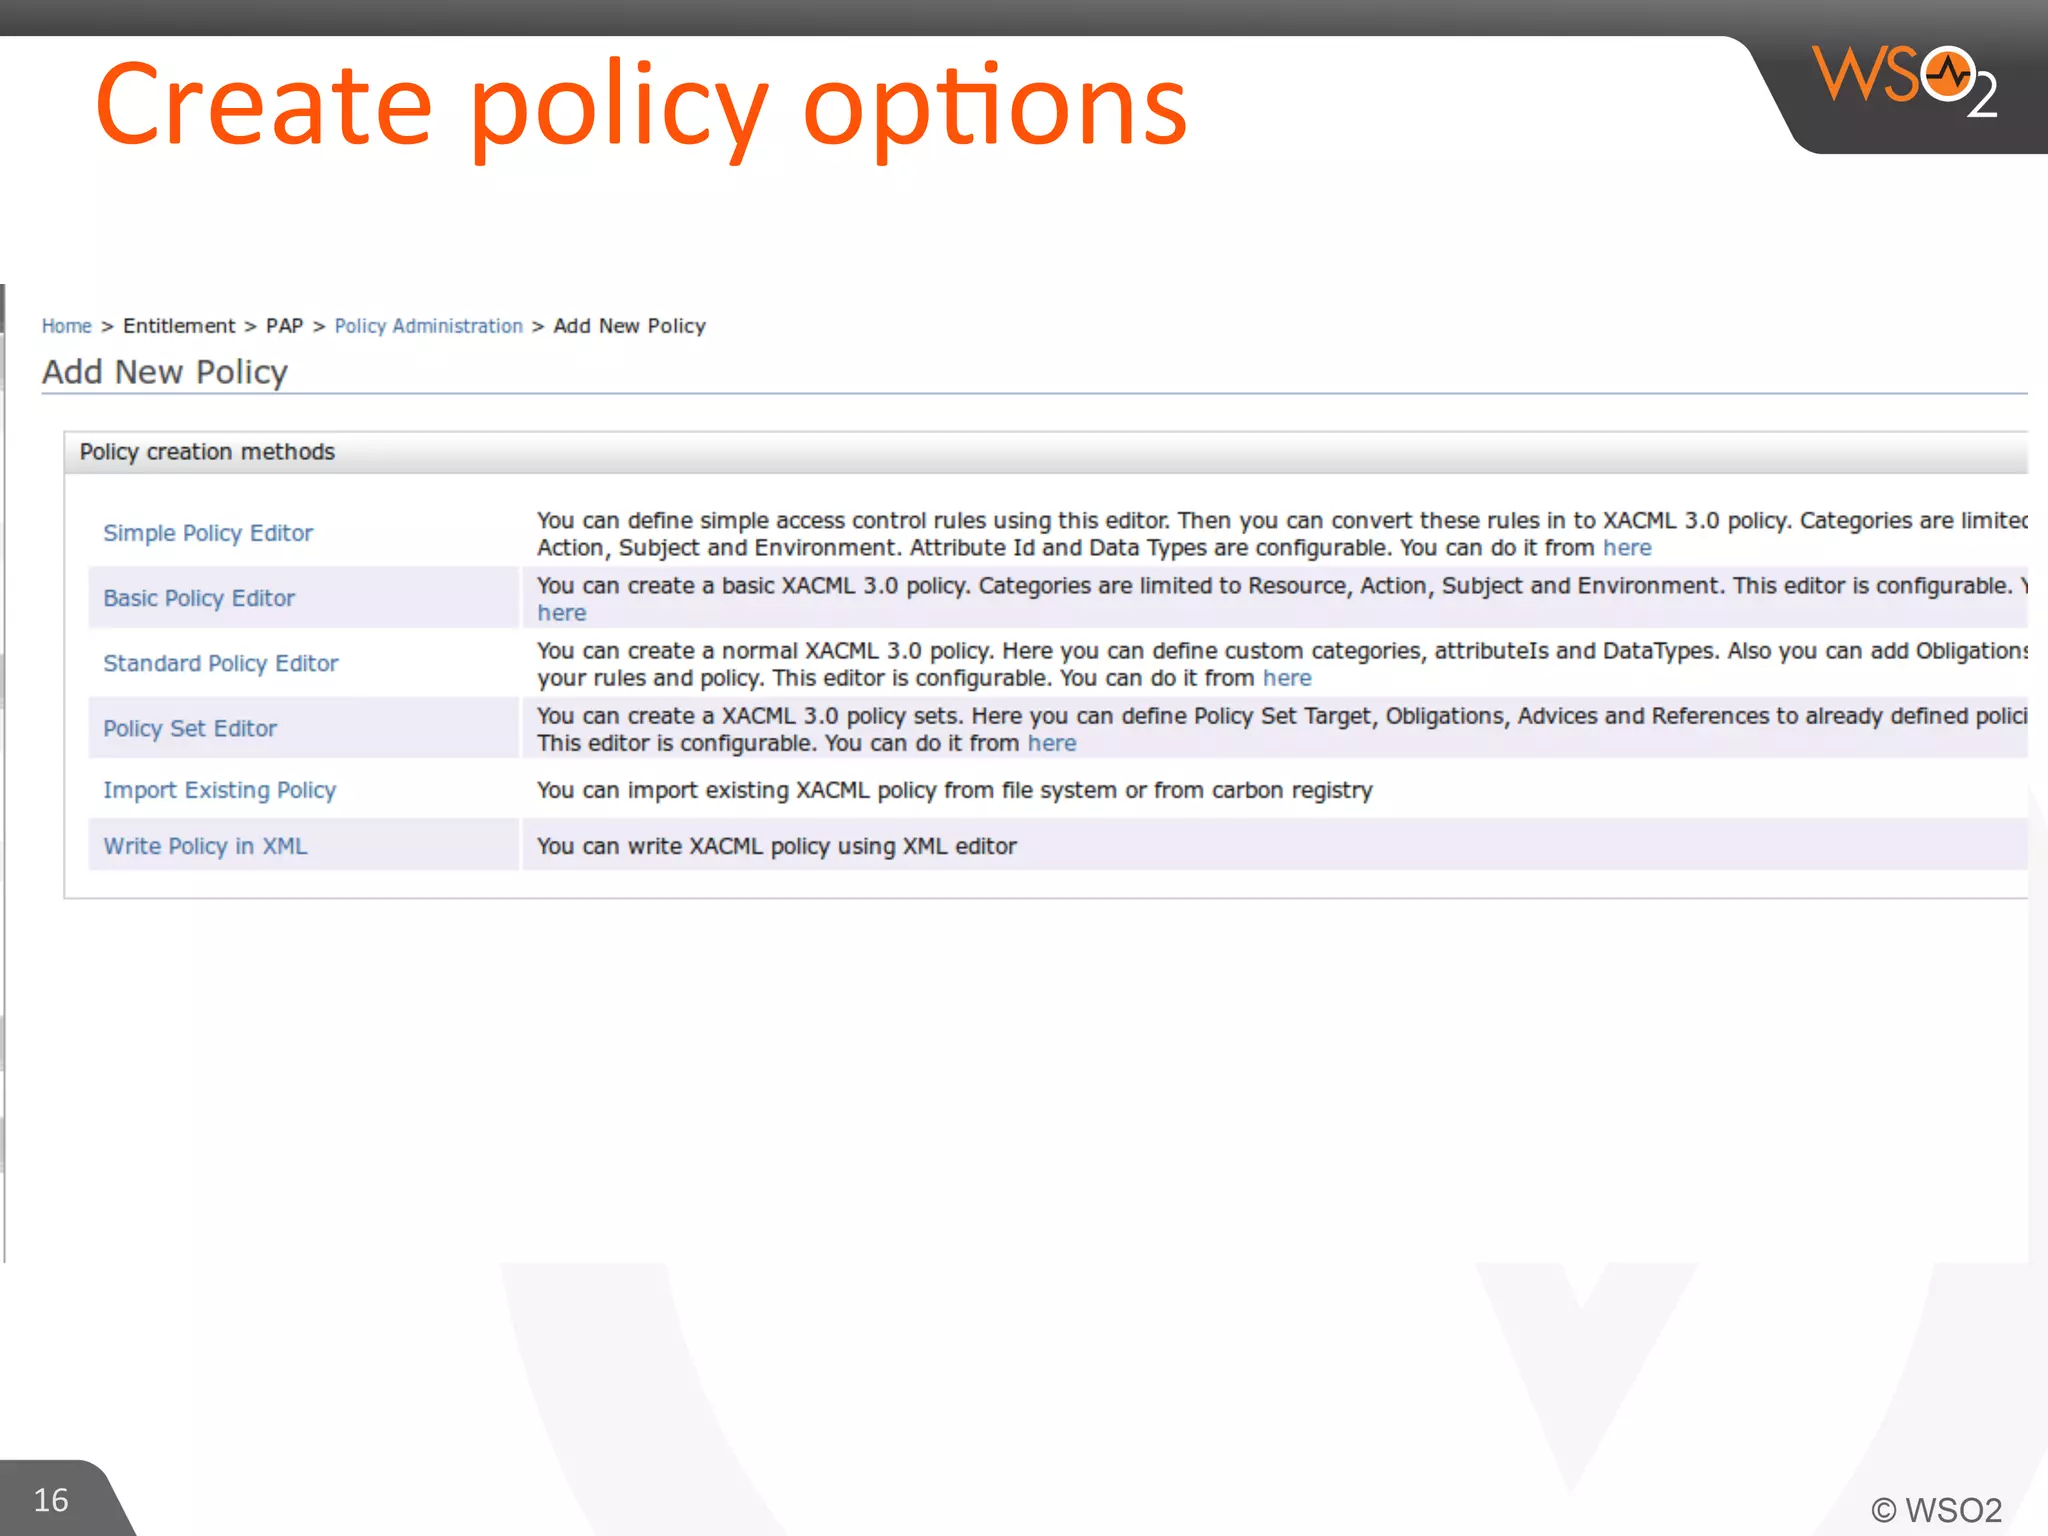Click the '© WSO2' footer text

(1936, 1510)
